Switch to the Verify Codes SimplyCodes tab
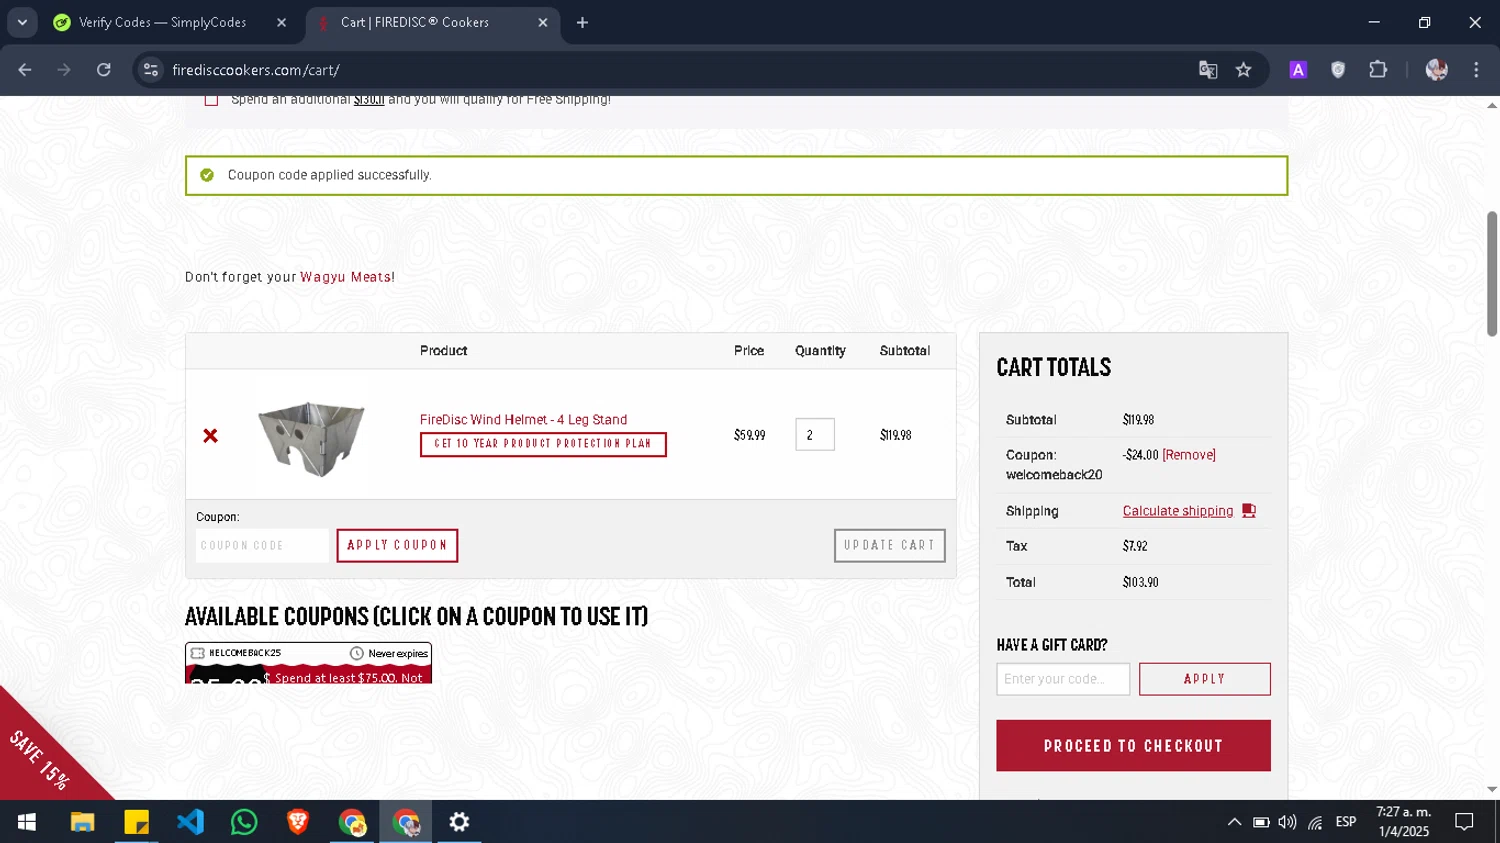1500x843 pixels. pyautogui.click(x=162, y=22)
